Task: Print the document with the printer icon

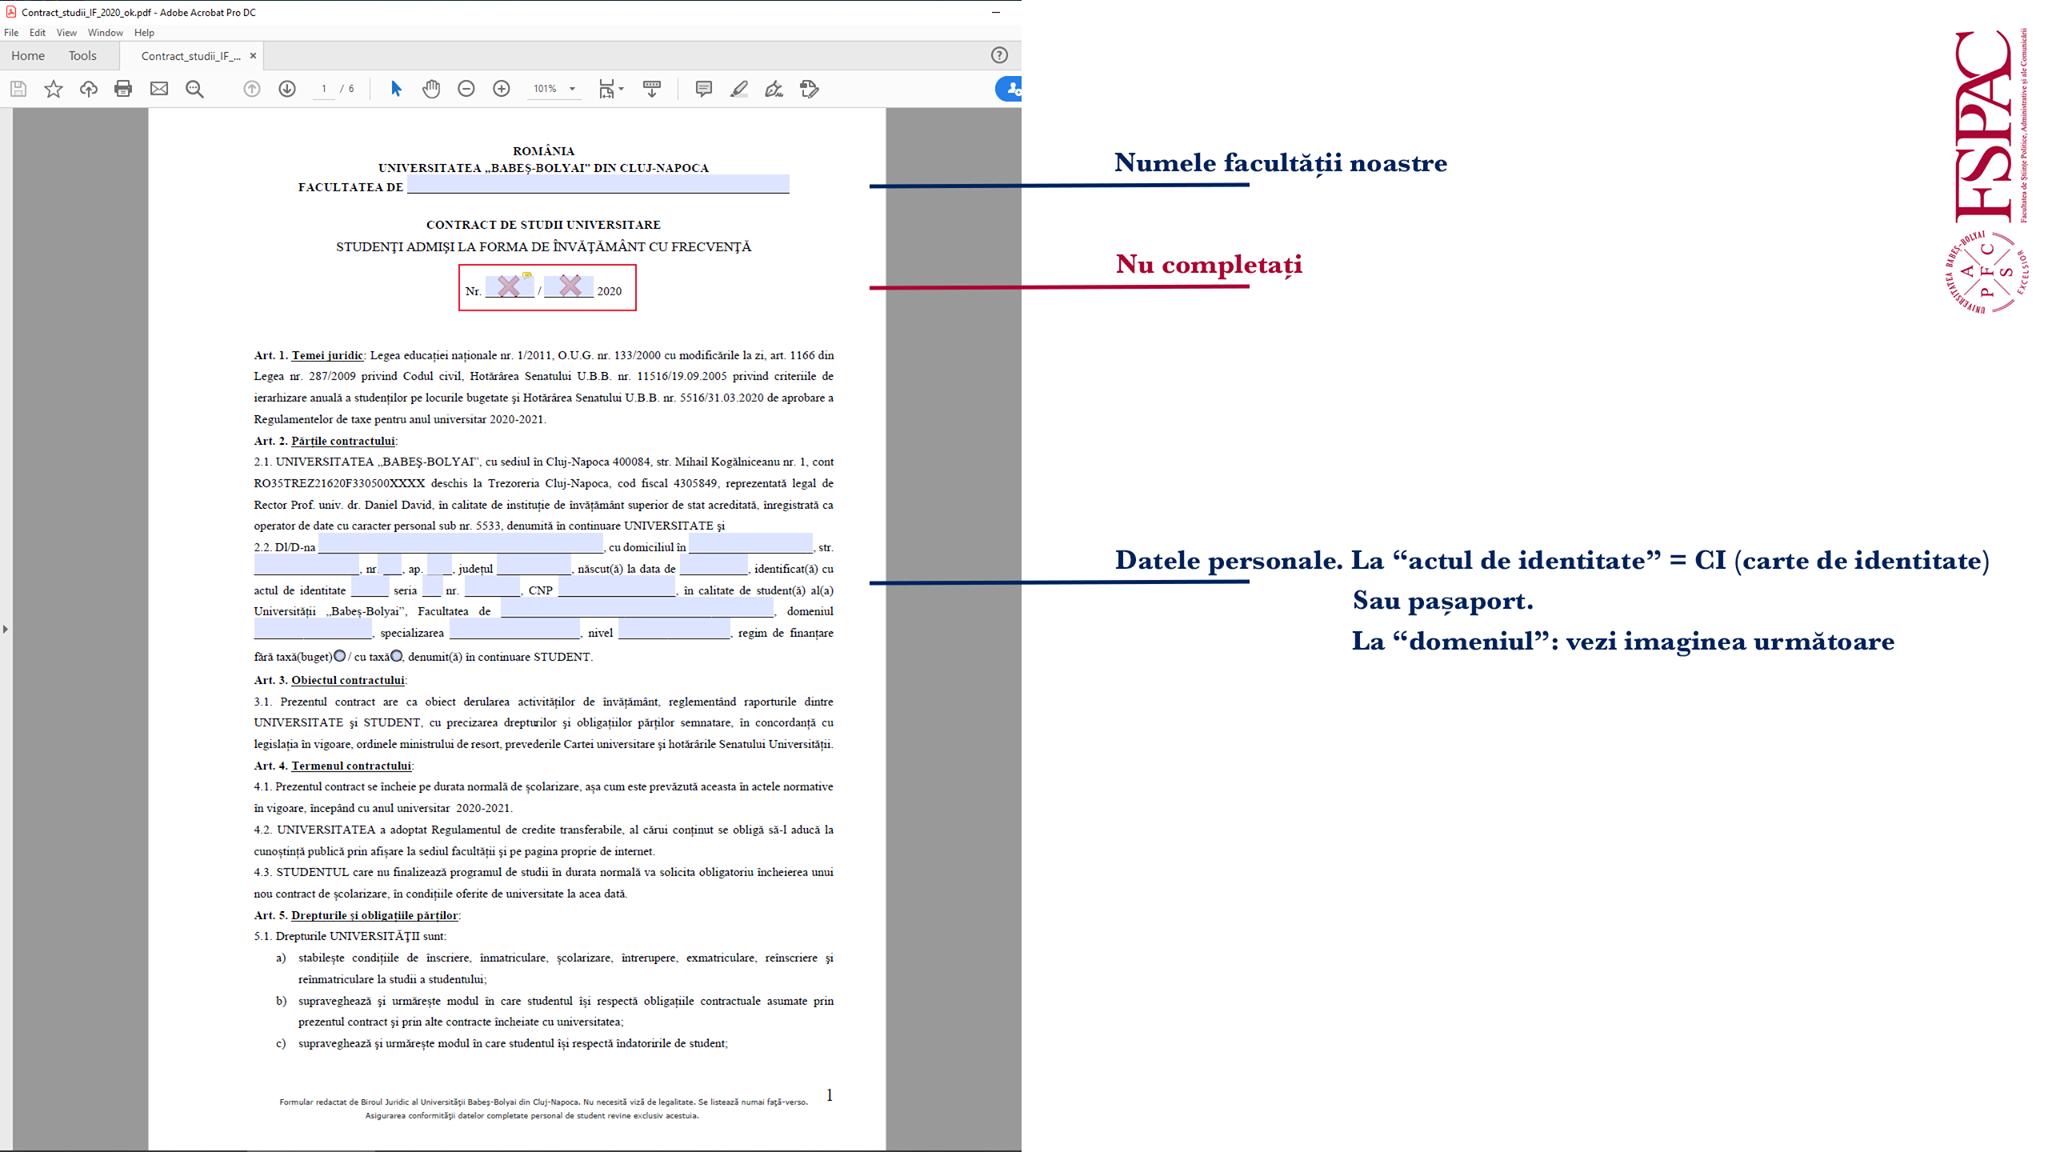Action: (123, 89)
